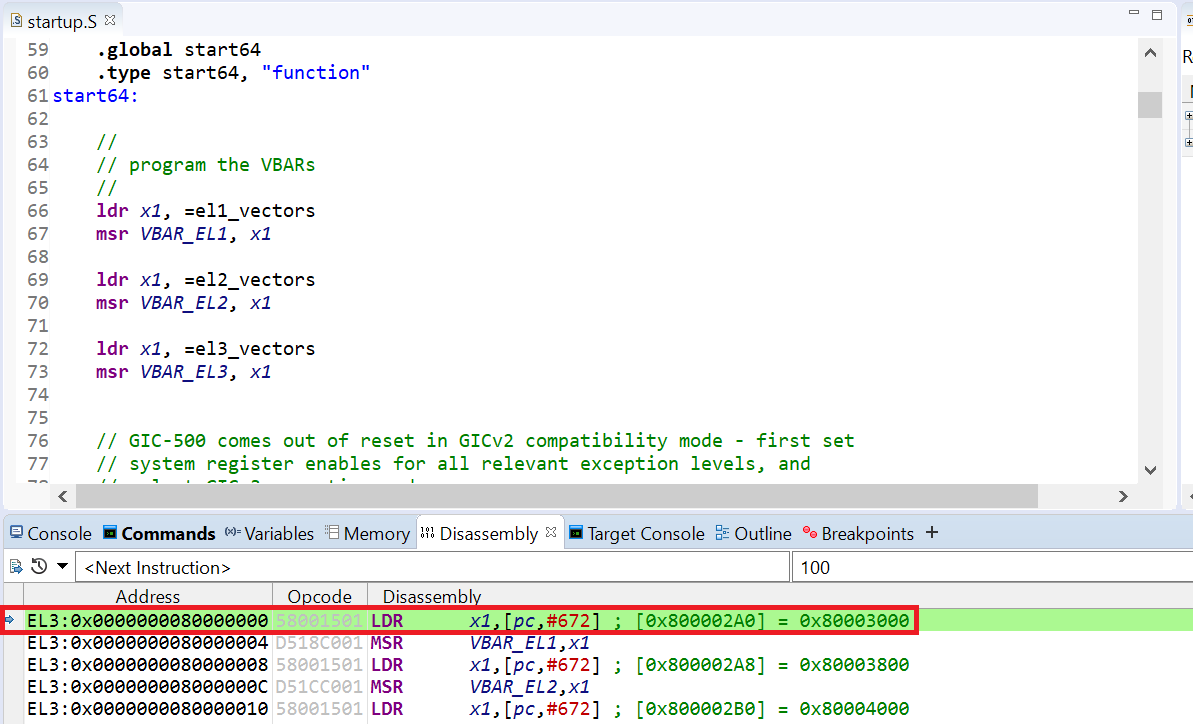1193x724 pixels.
Task: Click the horizontal scrollbar right arrow
Action: (1122, 495)
